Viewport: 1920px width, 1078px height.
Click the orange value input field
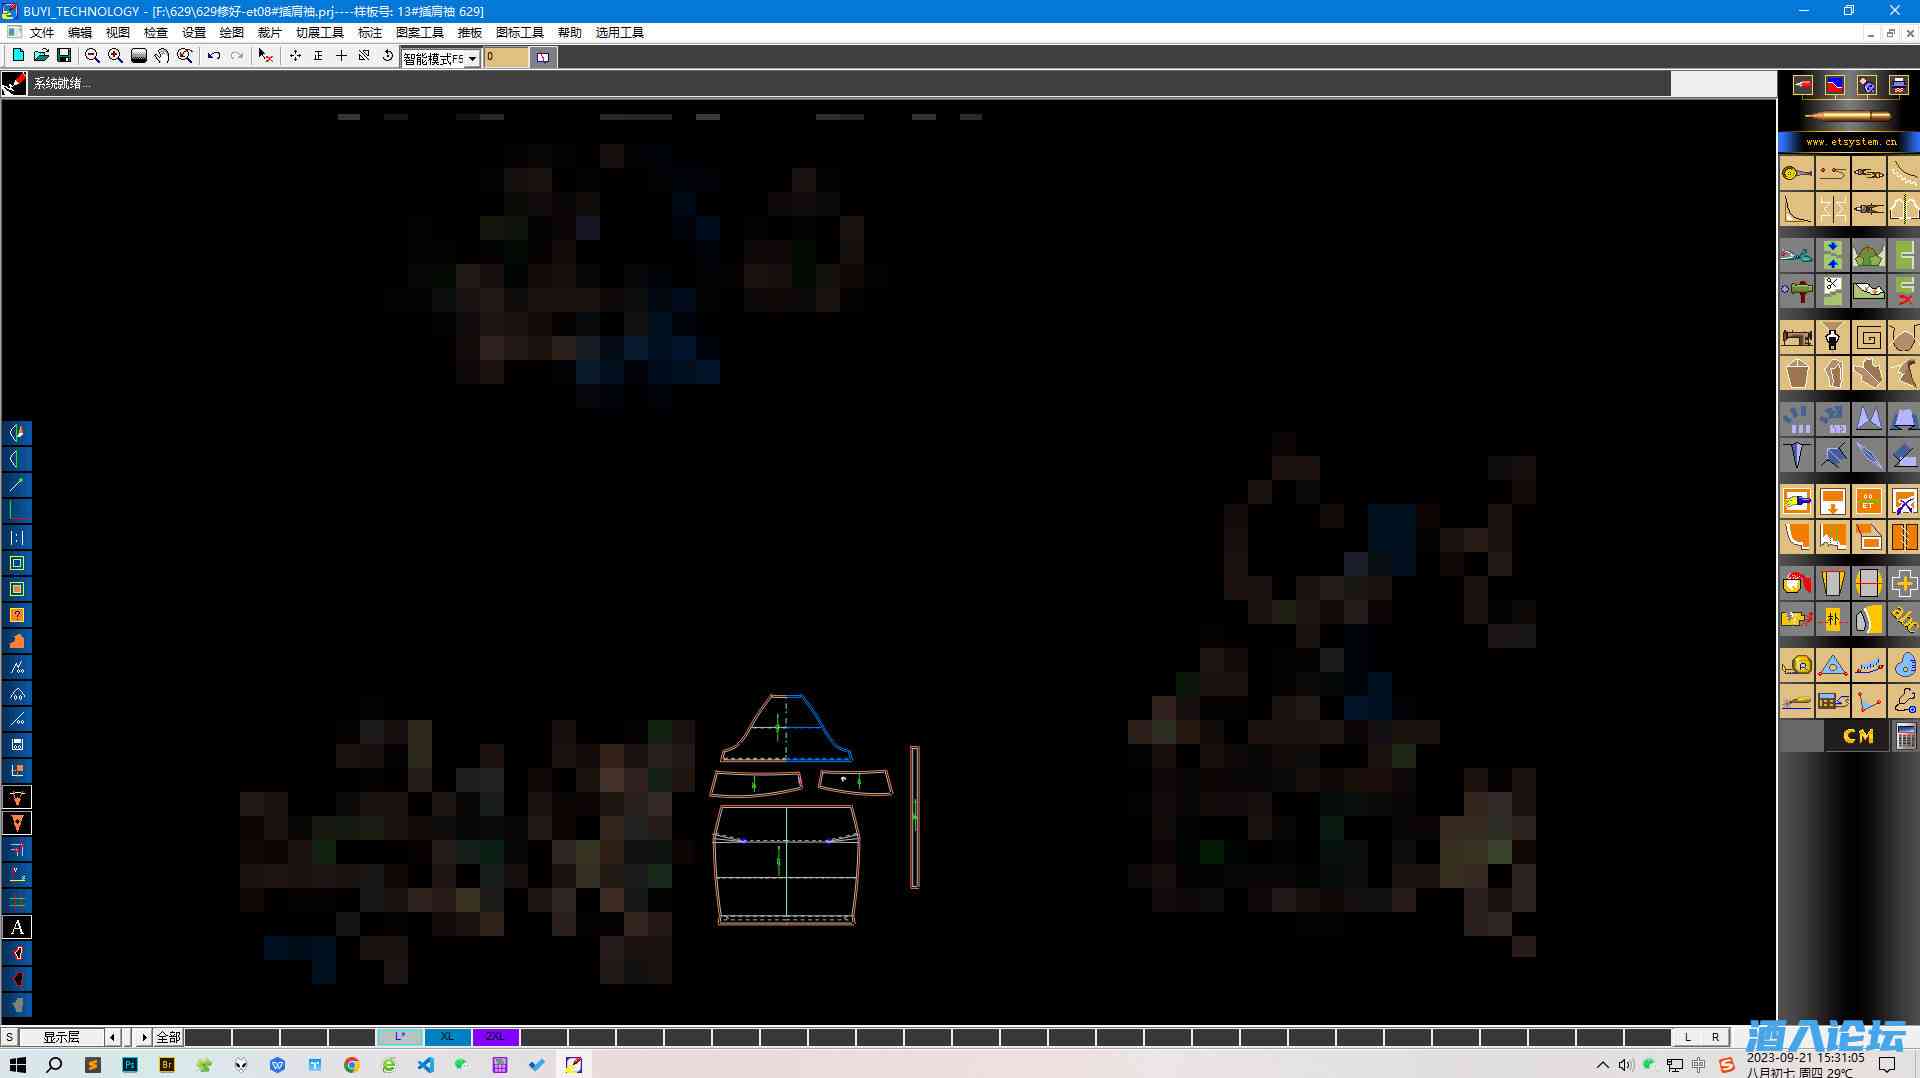pos(506,57)
